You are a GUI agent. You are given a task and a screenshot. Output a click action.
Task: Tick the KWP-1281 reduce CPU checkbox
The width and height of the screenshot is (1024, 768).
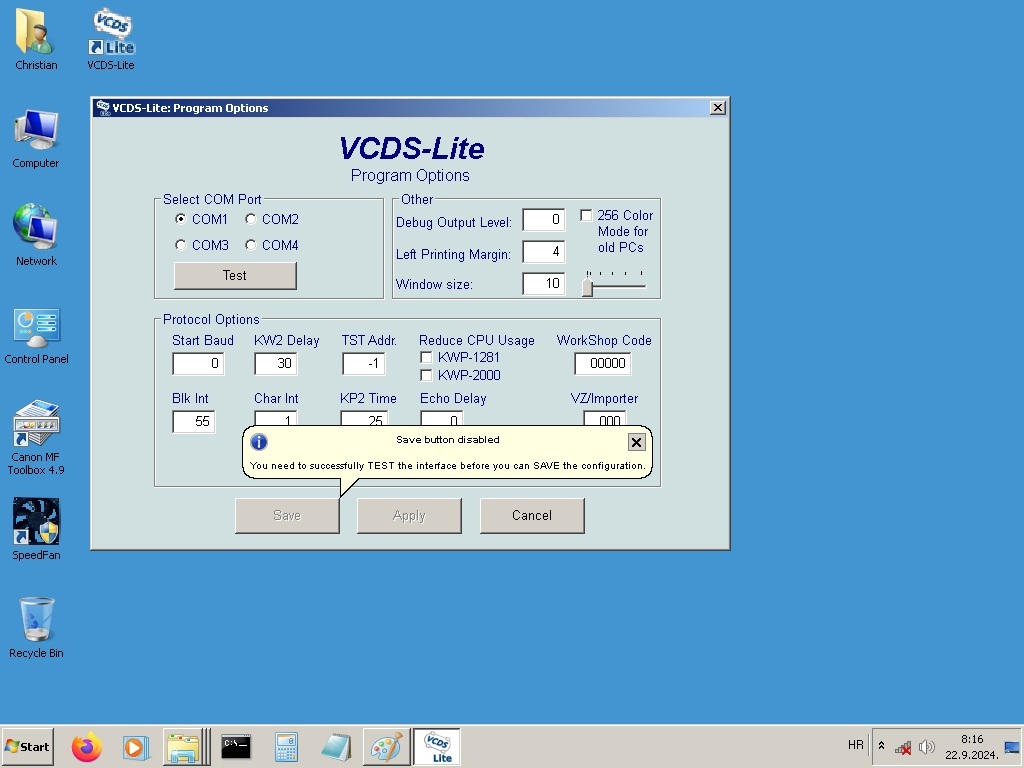(x=426, y=358)
